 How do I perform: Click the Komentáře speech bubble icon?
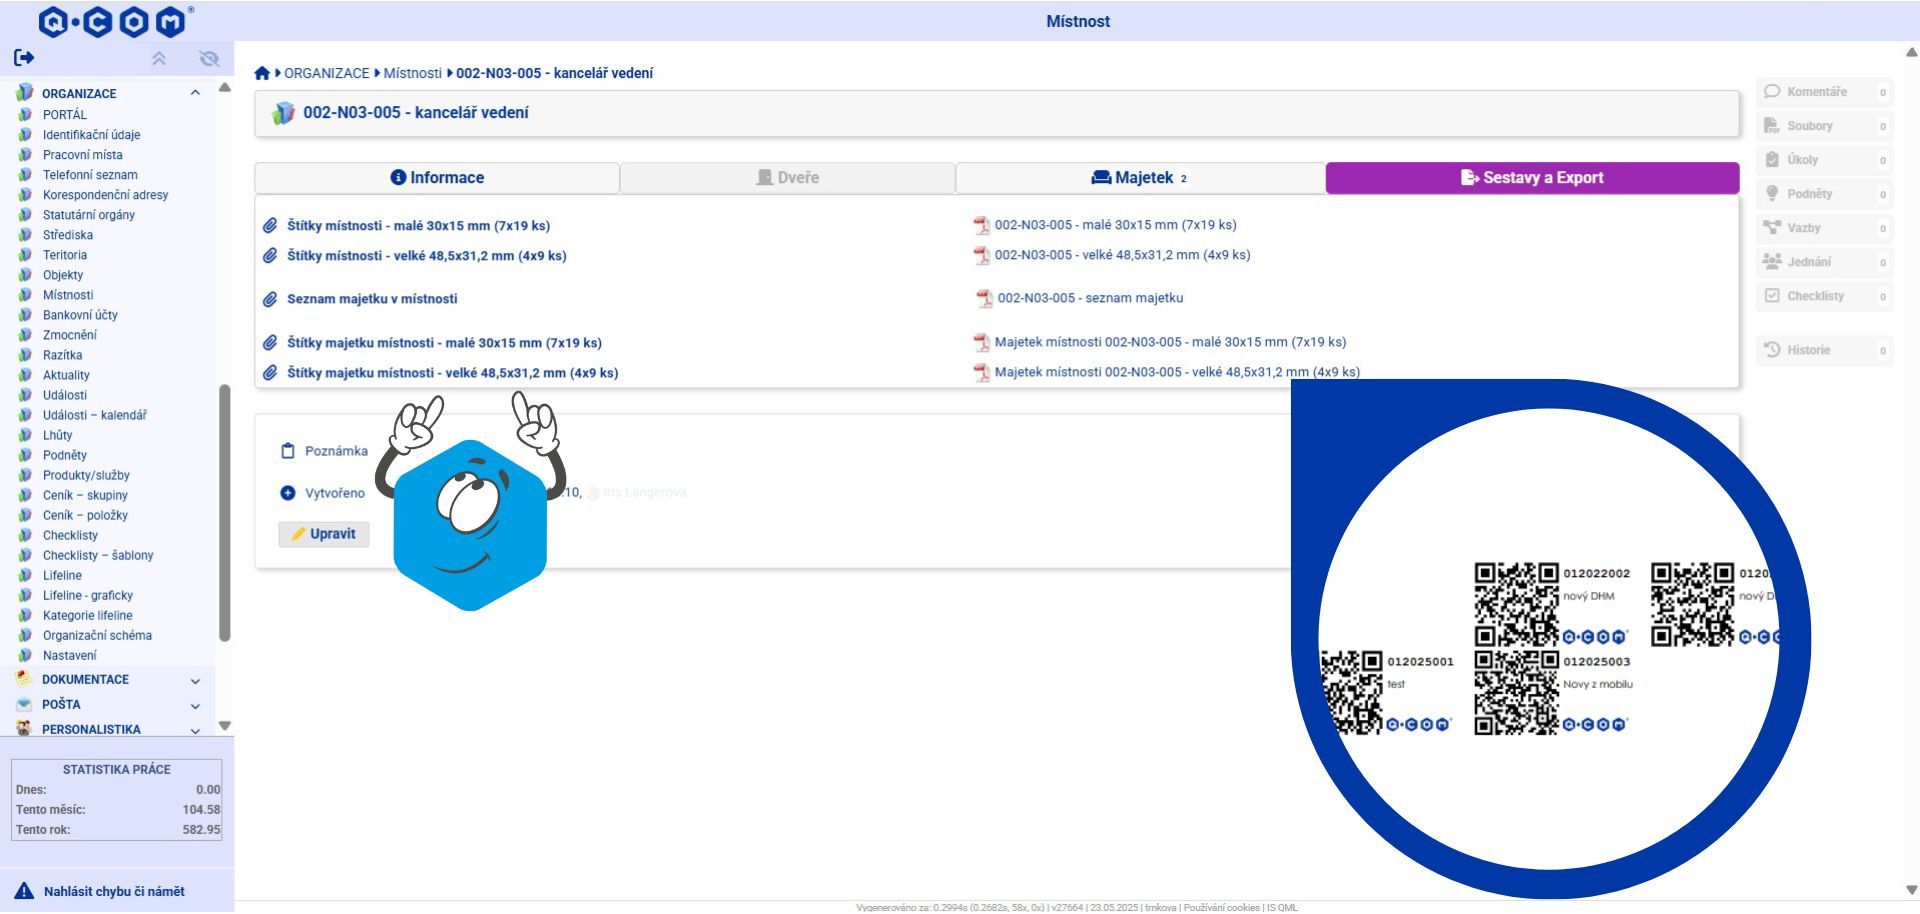tap(1772, 92)
